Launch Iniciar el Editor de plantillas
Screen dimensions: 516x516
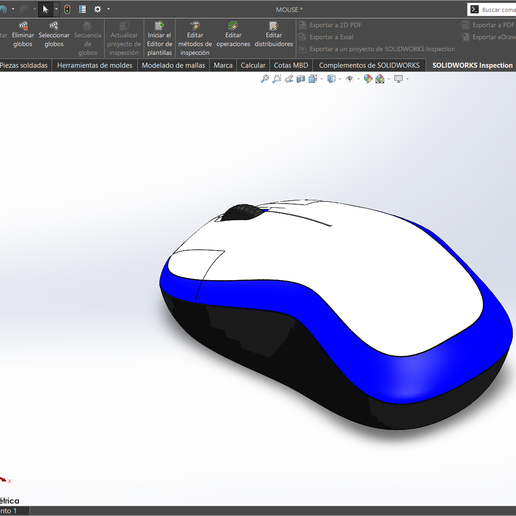click(x=160, y=39)
